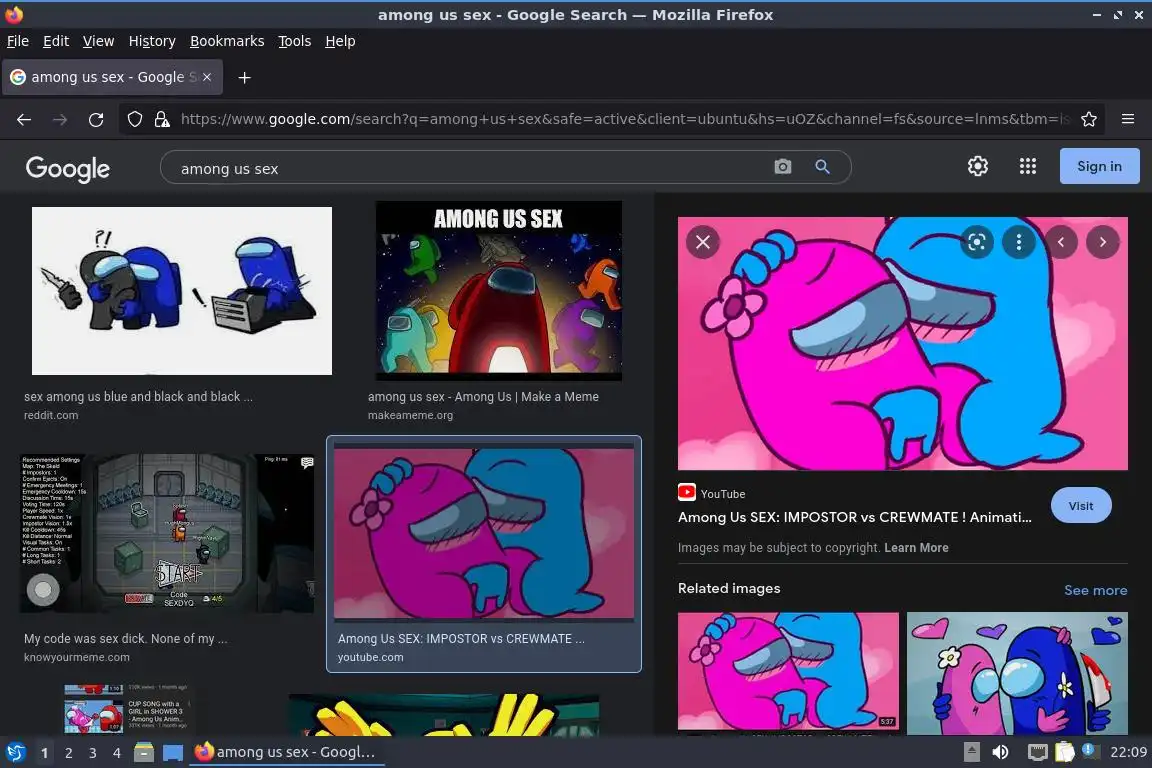Open Google quick settings gear
The image size is (1152, 768).
(x=978, y=166)
